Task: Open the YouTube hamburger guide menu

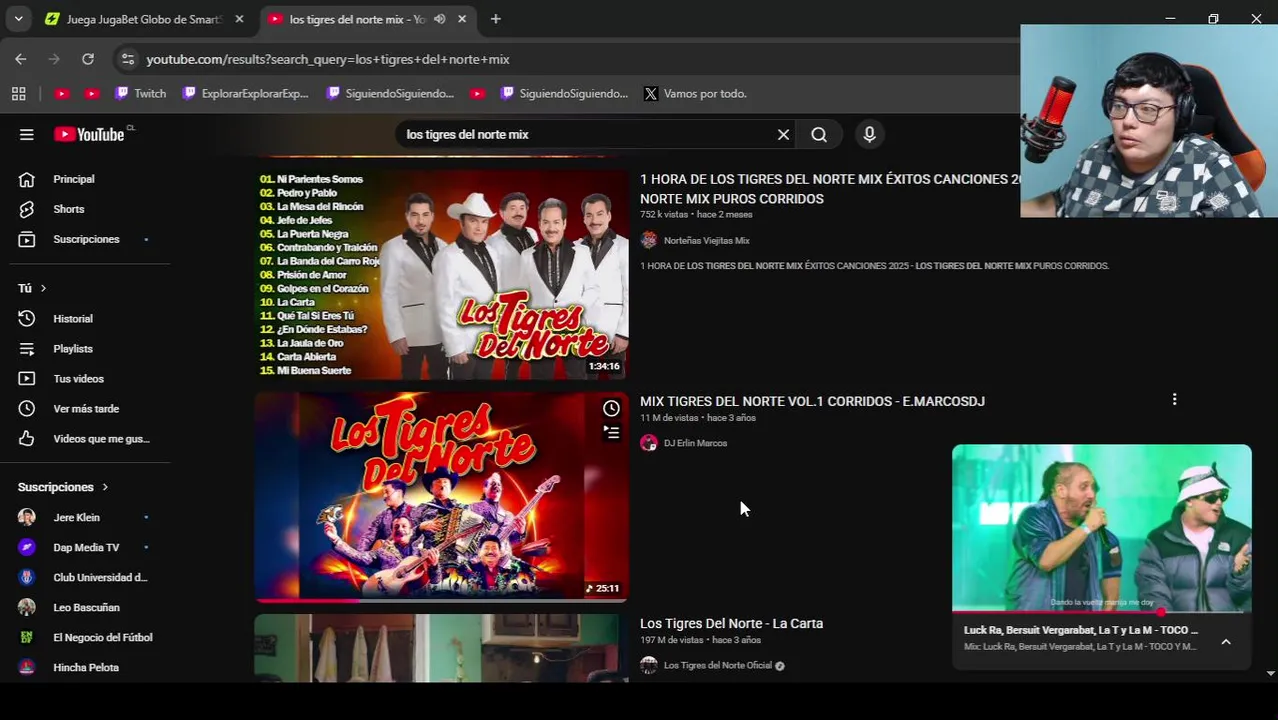Action: point(27,134)
